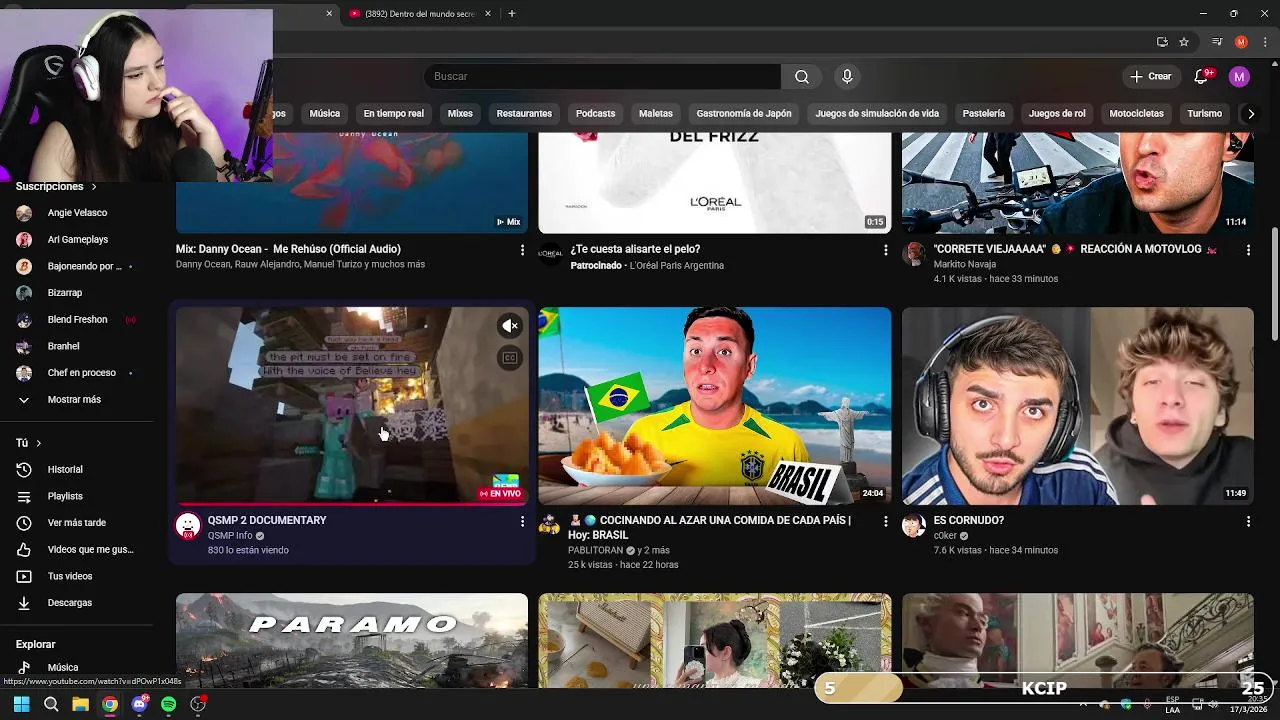This screenshot has width=1280, height=720.
Task: Show more chips with the right arrow
Action: [1250, 114]
